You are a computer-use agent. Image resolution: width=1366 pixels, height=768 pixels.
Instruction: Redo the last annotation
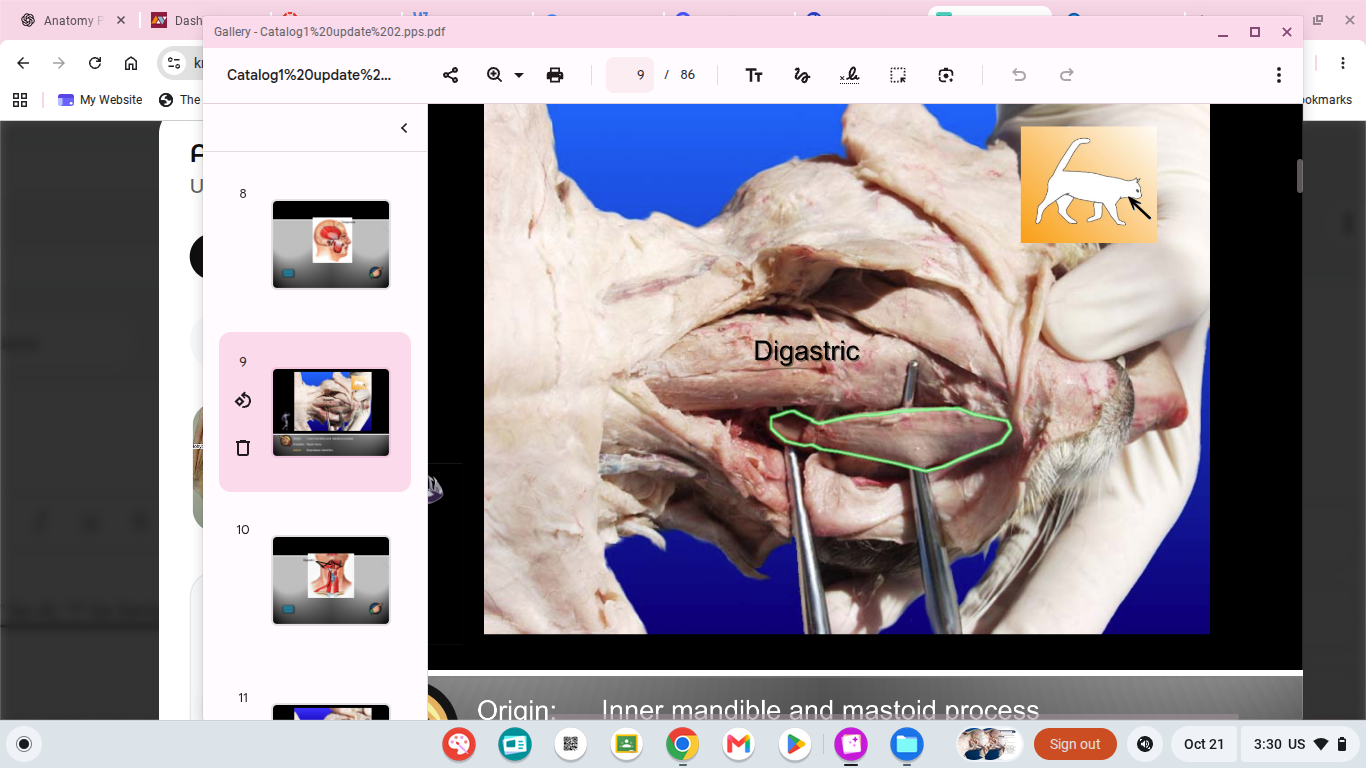point(1067,75)
